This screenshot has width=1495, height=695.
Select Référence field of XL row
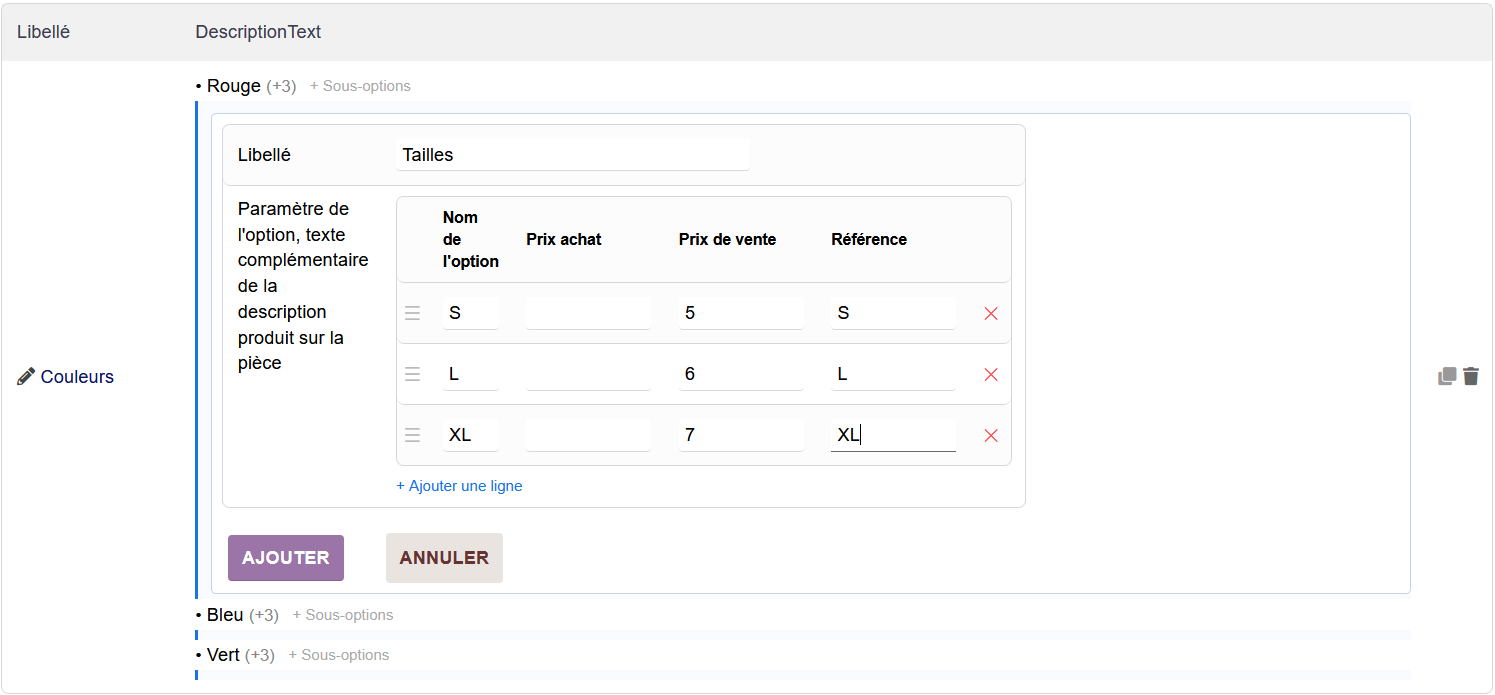point(893,435)
